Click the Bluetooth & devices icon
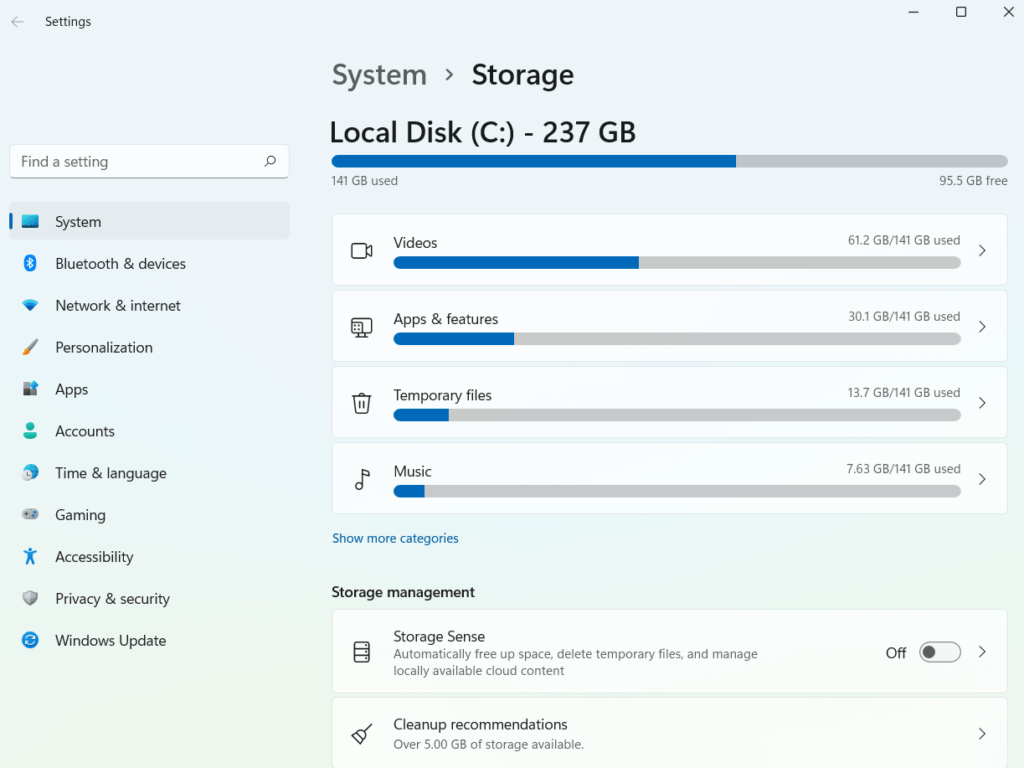 (x=30, y=264)
